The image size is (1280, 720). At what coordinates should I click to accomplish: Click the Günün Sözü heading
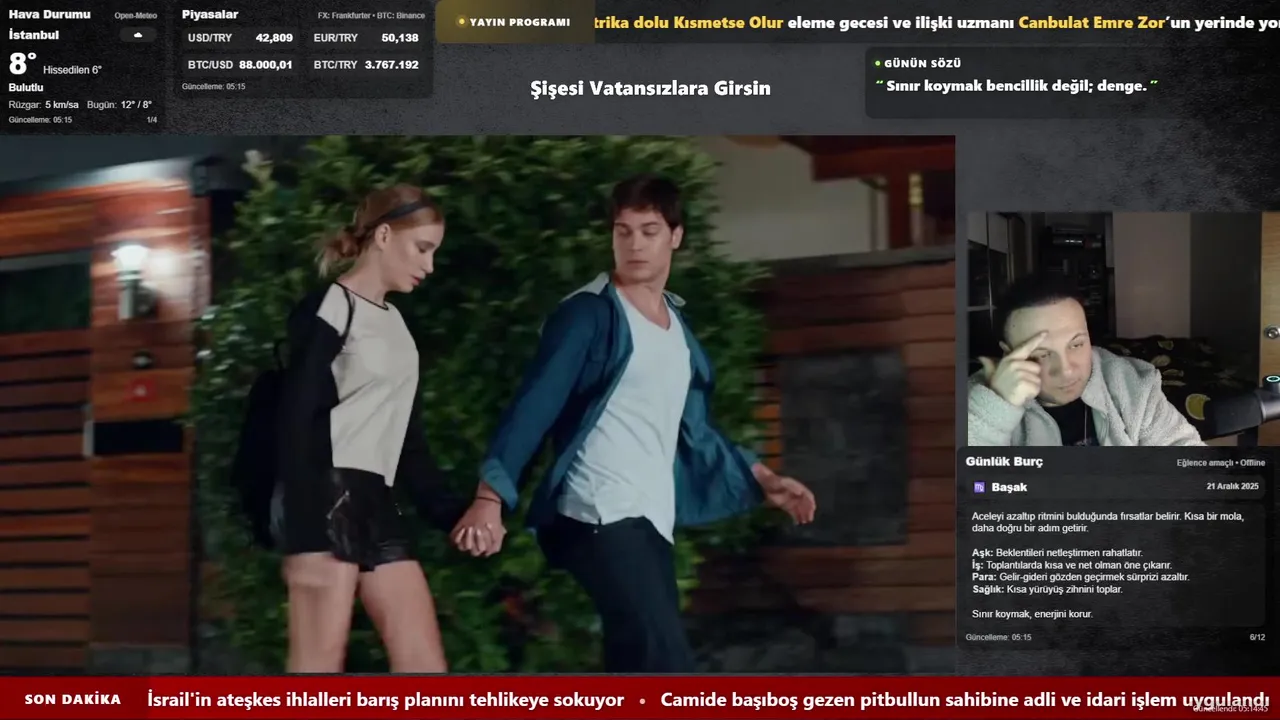tap(922, 63)
